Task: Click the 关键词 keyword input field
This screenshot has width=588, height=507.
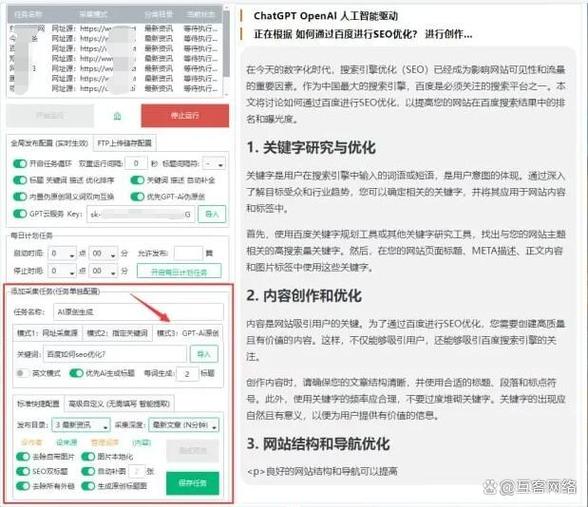Action: point(115,354)
